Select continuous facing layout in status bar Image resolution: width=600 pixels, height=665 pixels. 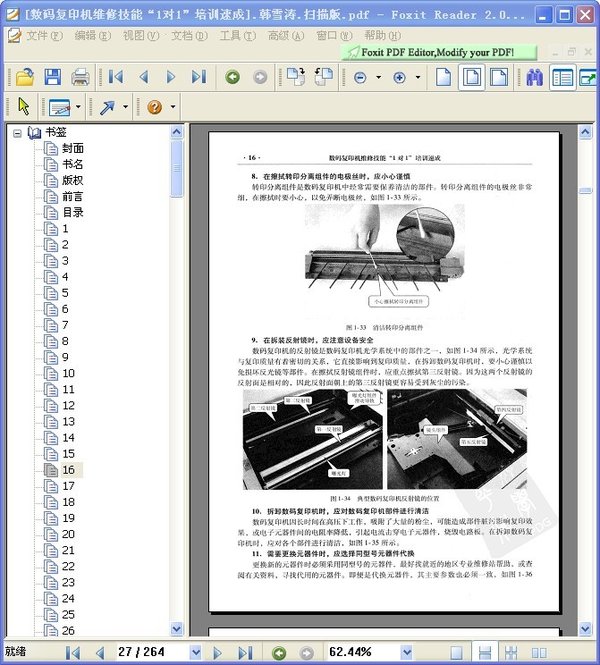tap(511, 653)
